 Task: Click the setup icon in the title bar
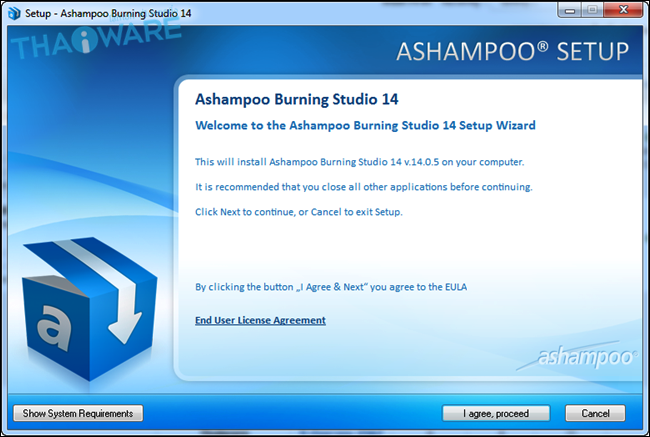(14, 13)
